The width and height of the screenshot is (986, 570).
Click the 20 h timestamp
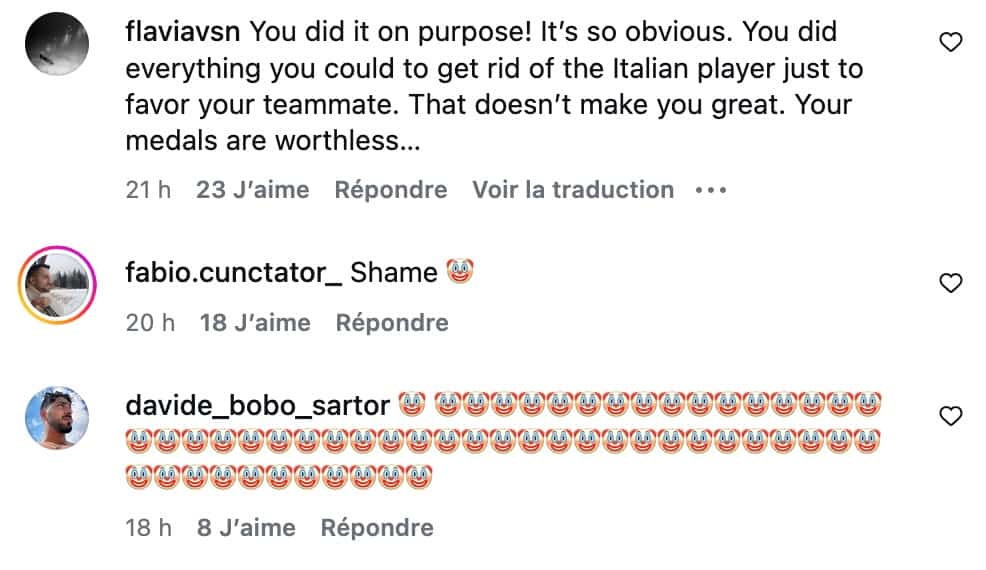[150, 323]
